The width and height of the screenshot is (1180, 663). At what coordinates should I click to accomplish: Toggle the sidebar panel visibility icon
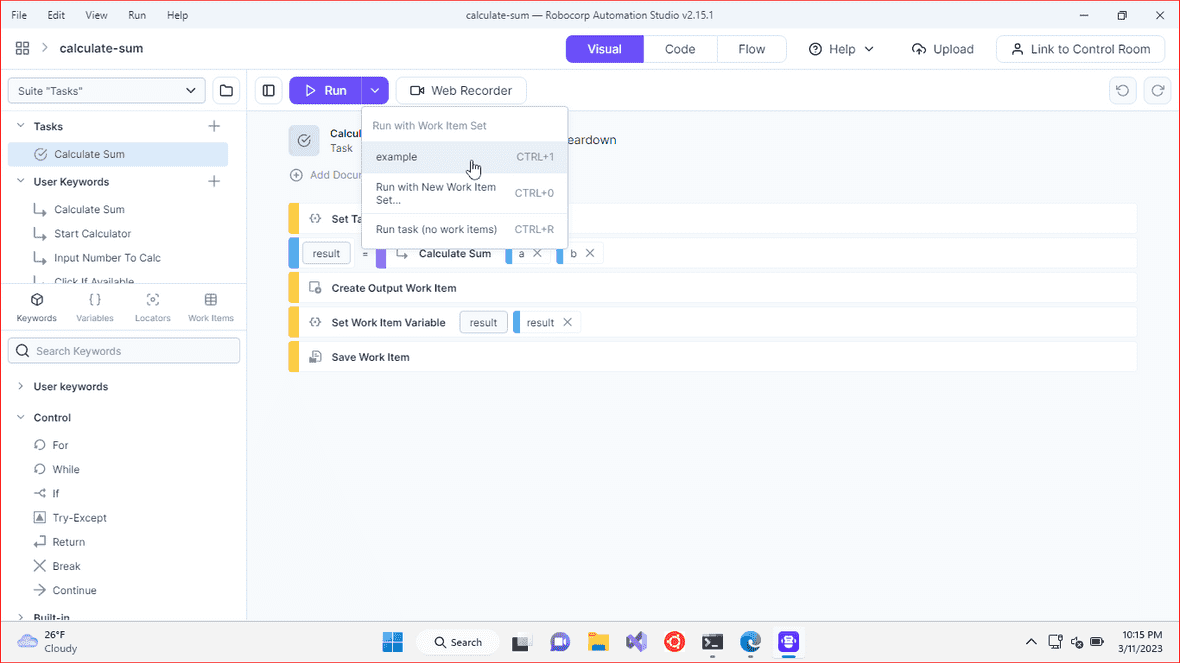(268, 90)
